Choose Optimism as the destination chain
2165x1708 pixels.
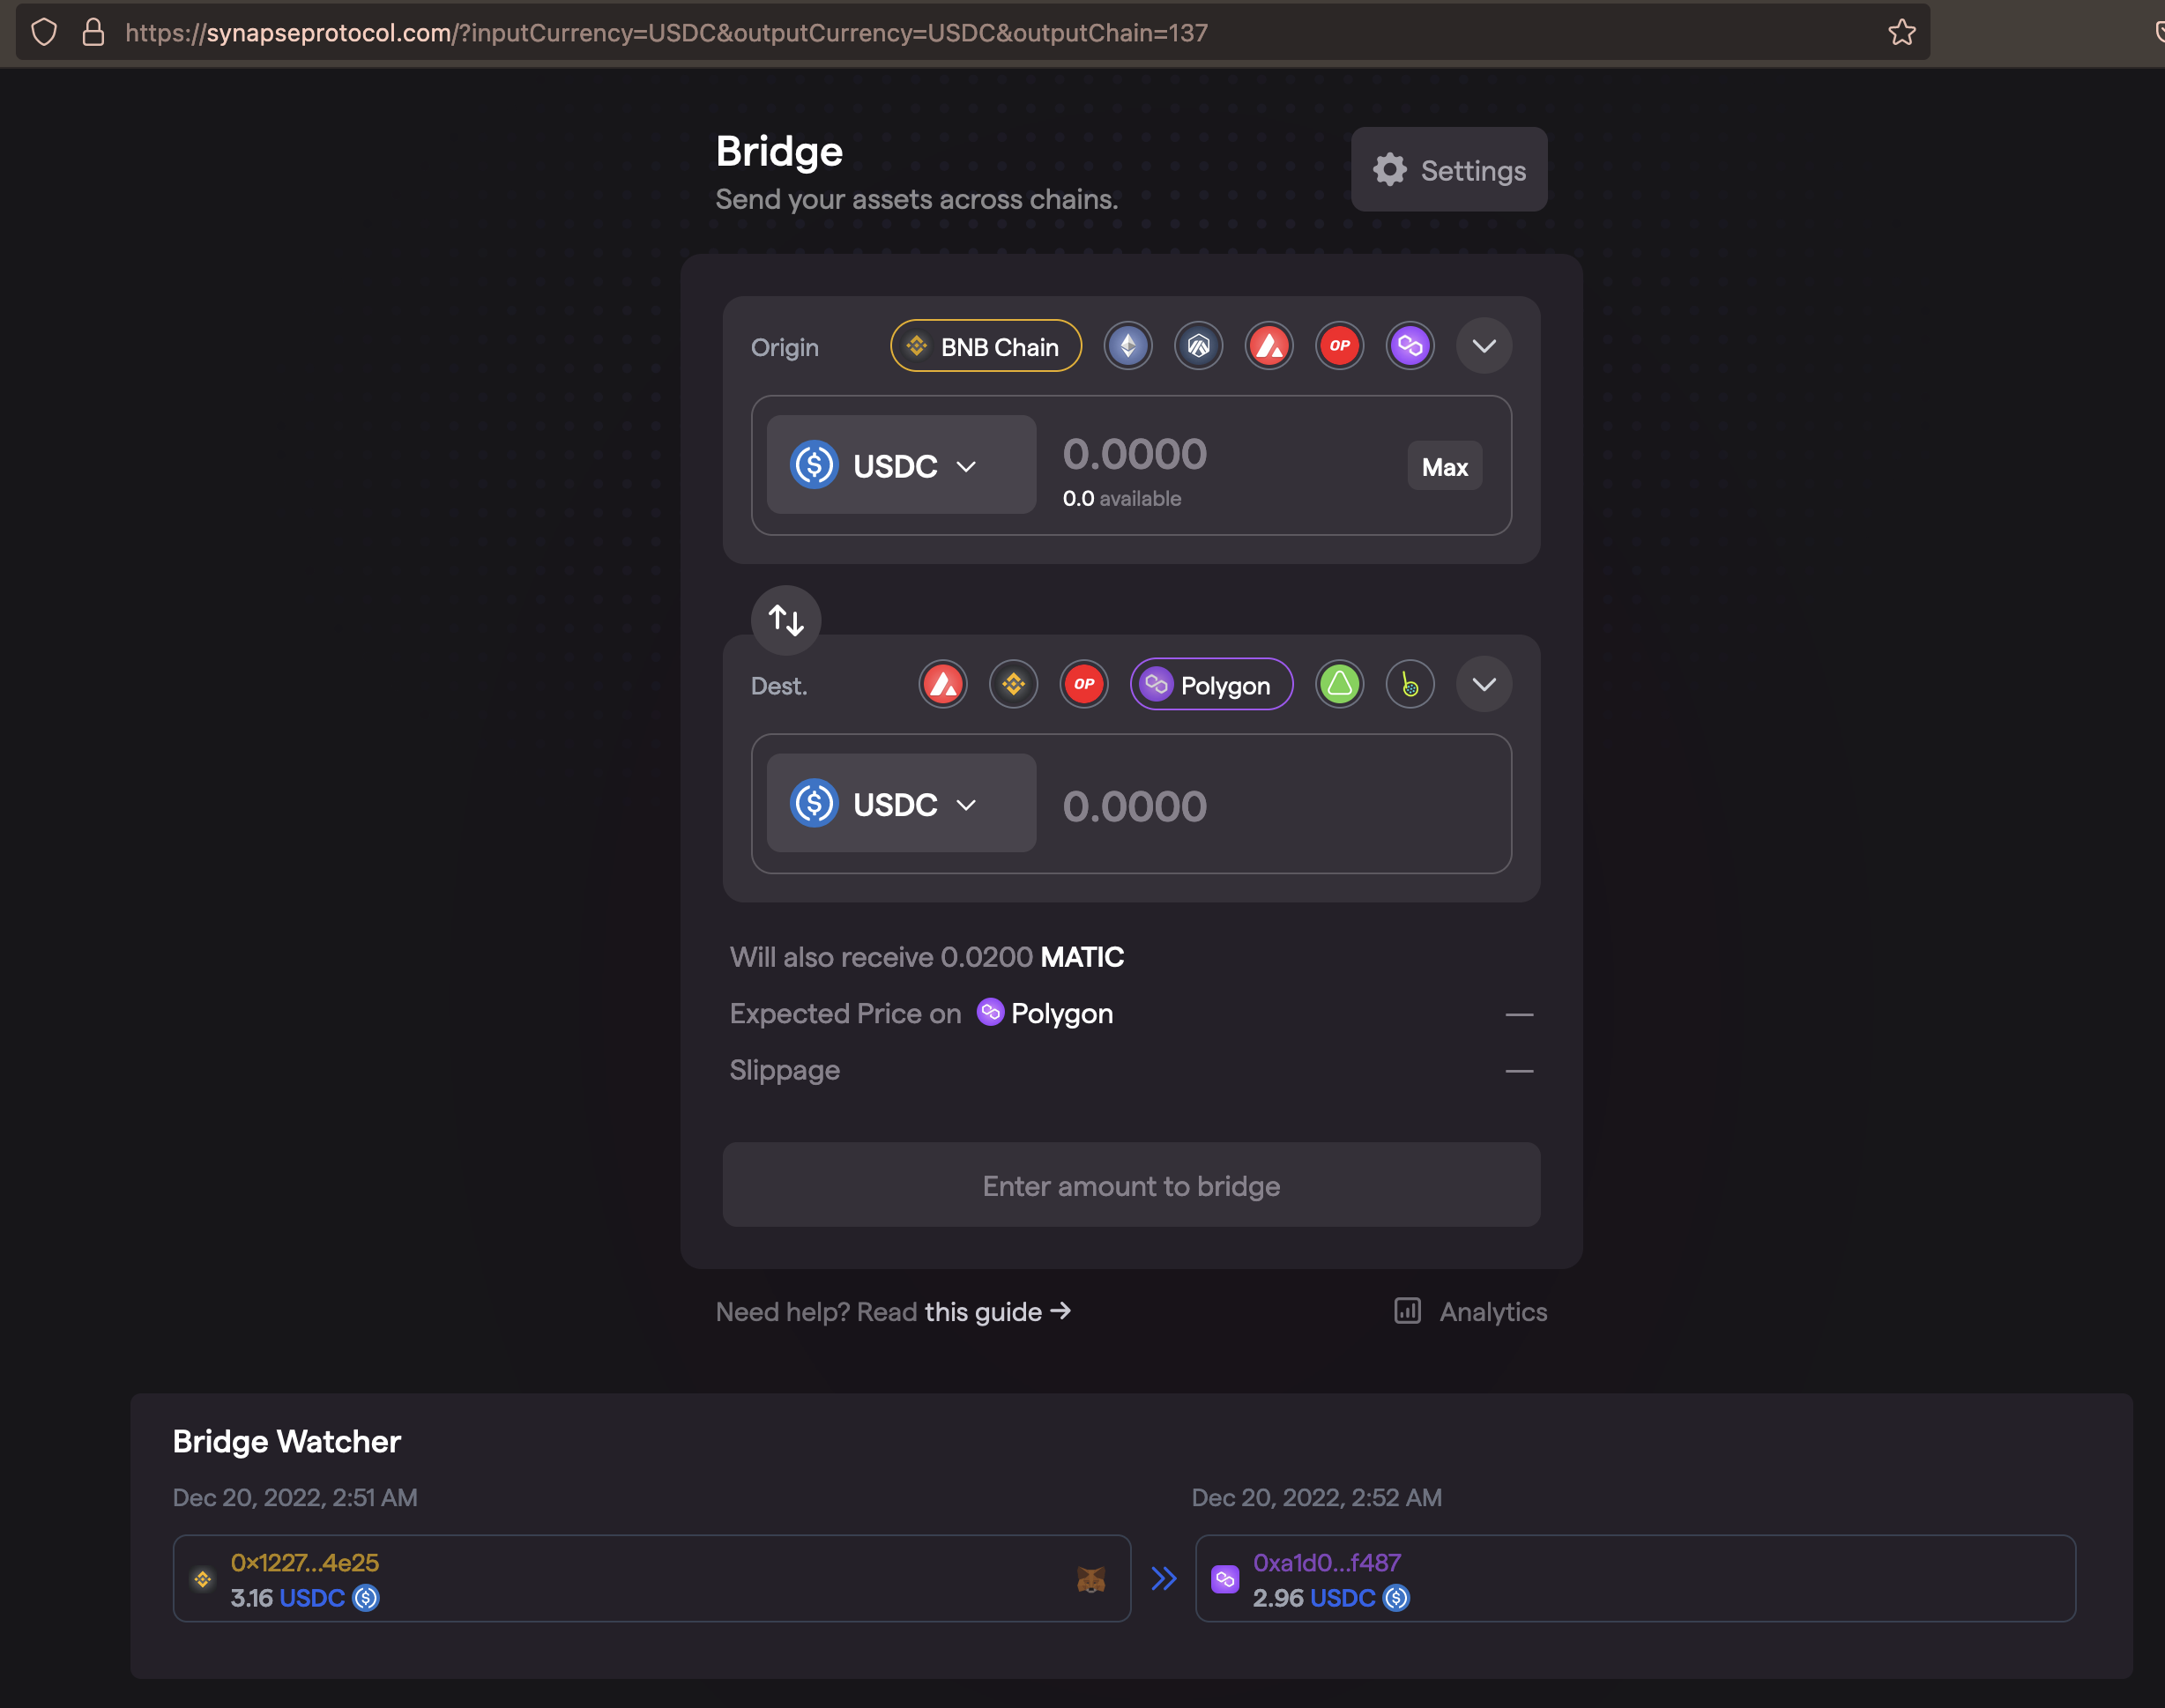point(1084,684)
